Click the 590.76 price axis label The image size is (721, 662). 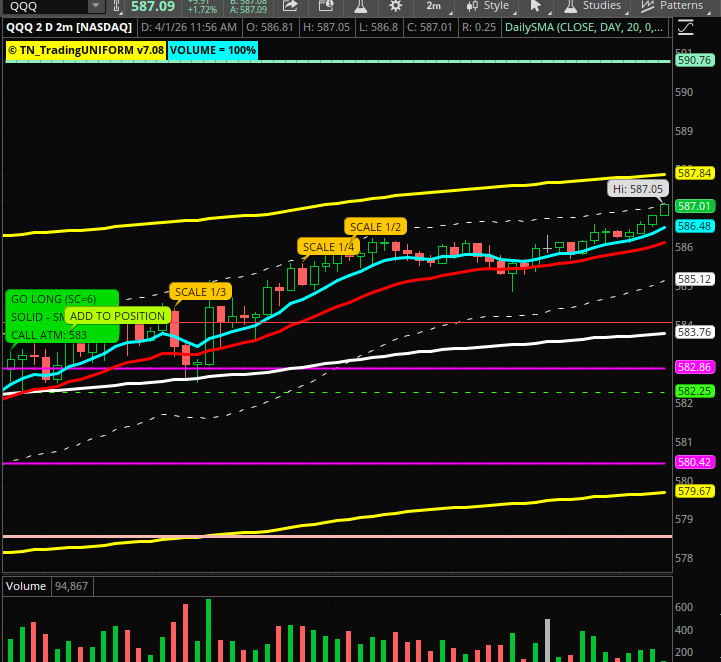[x=694, y=60]
